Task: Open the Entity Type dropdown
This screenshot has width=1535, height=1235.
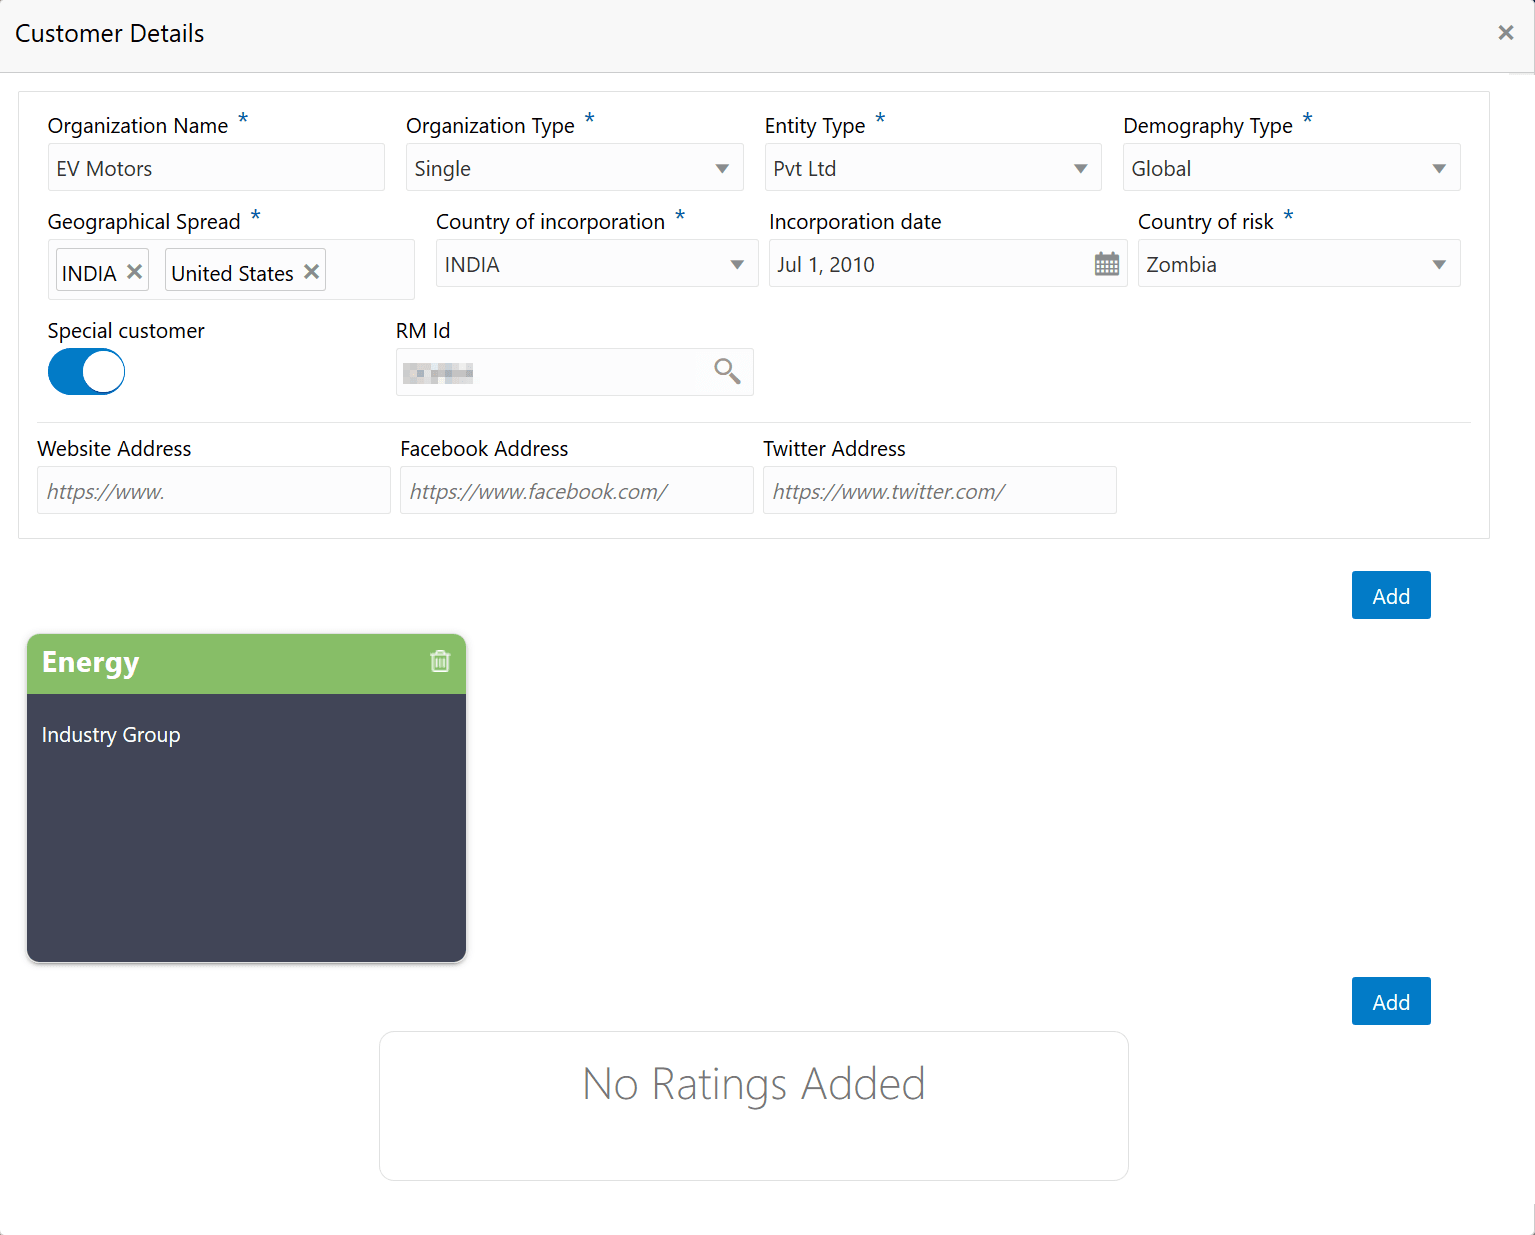Action: click(1080, 168)
